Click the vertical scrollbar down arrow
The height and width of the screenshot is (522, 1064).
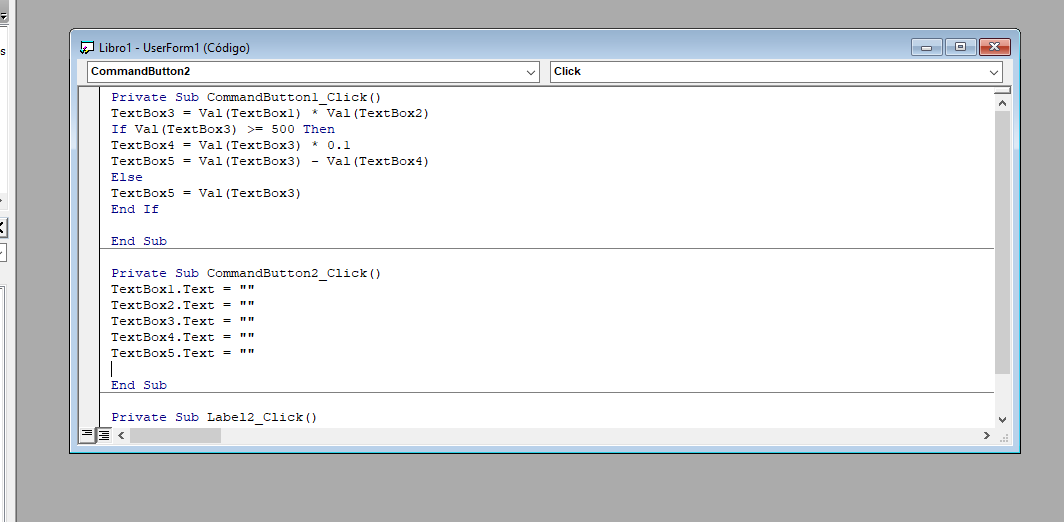coord(1002,420)
